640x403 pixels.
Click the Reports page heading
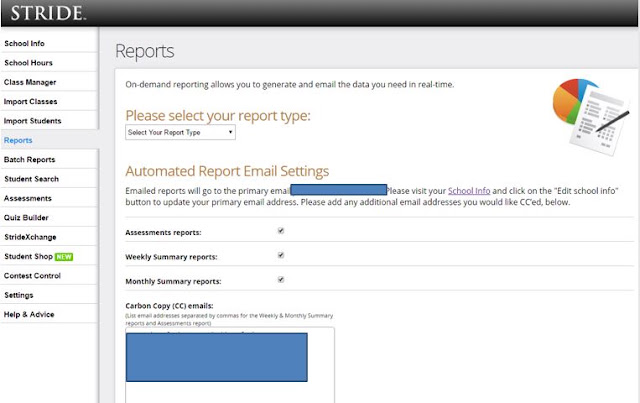[x=144, y=51]
